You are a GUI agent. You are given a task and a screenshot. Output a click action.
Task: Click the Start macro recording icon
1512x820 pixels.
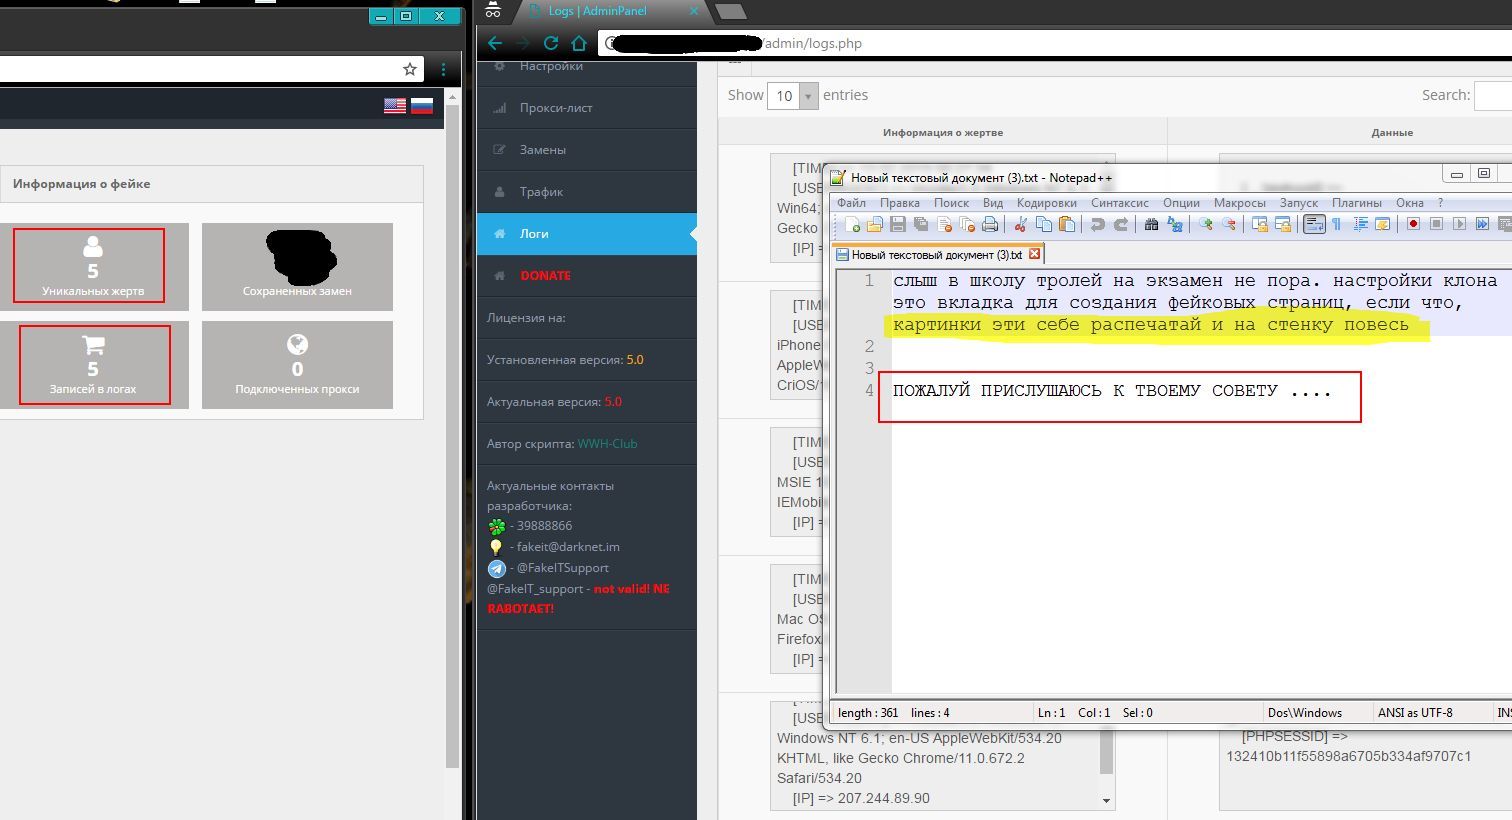1413,224
